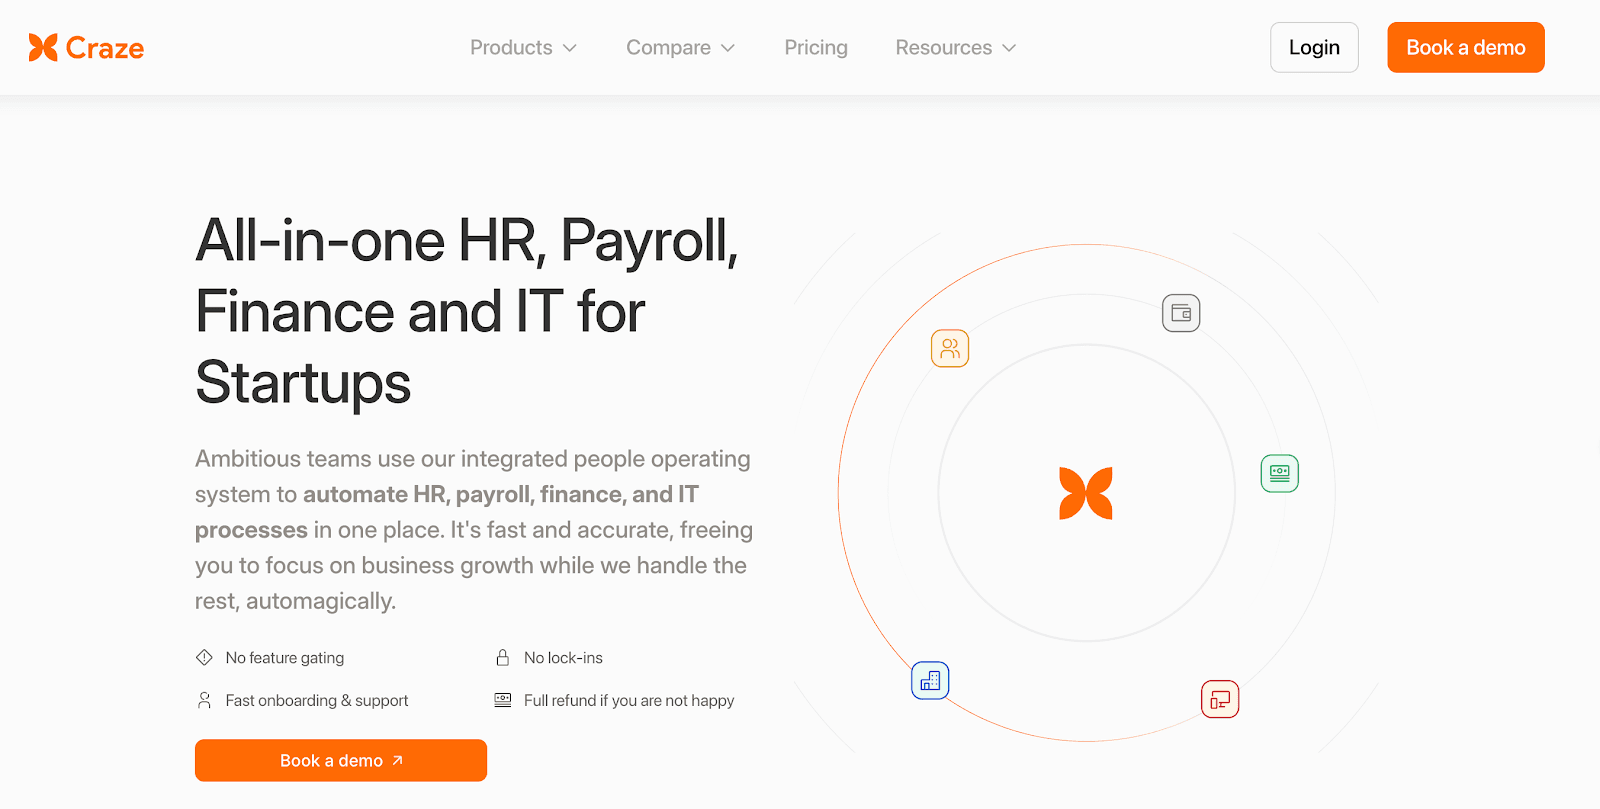The height and width of the screenshot is (809, 1600).
Task: Open the Compare menu
Action: [681, 48]
